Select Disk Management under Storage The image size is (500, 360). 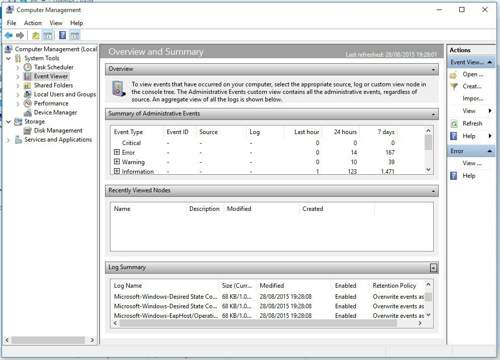[58, 130]
